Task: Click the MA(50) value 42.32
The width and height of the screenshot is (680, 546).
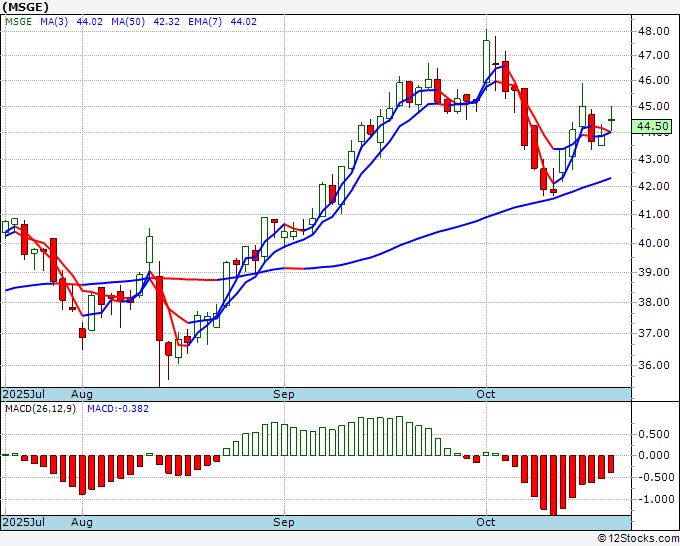Action: [167, 21]
